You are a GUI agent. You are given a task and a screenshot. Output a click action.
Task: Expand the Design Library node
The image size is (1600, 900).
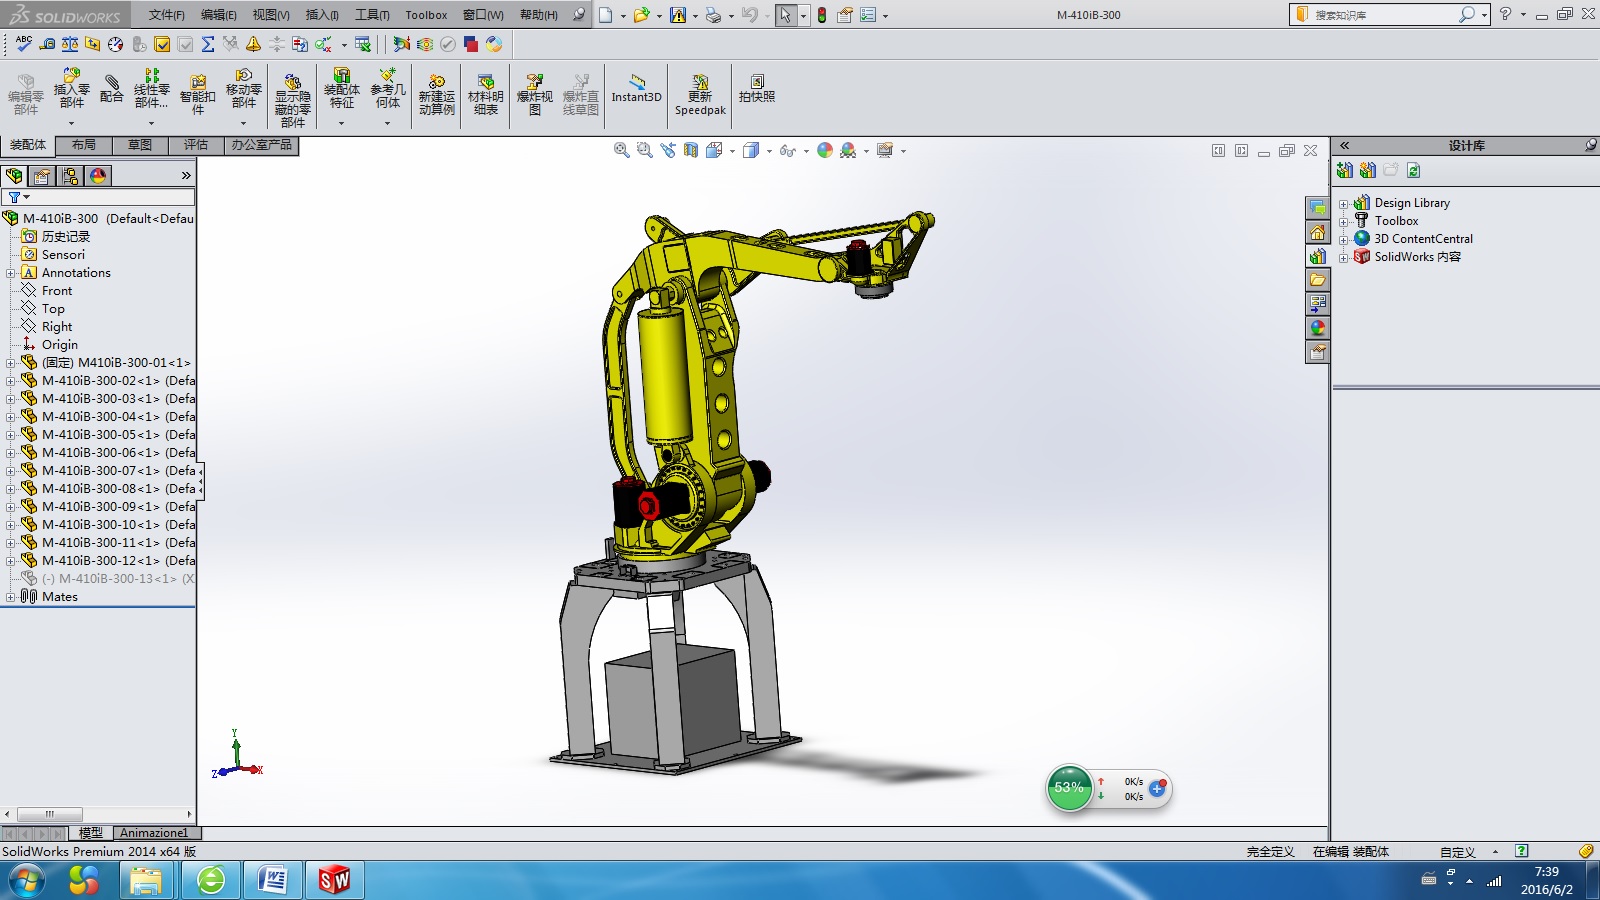[x=1344, y=203]
